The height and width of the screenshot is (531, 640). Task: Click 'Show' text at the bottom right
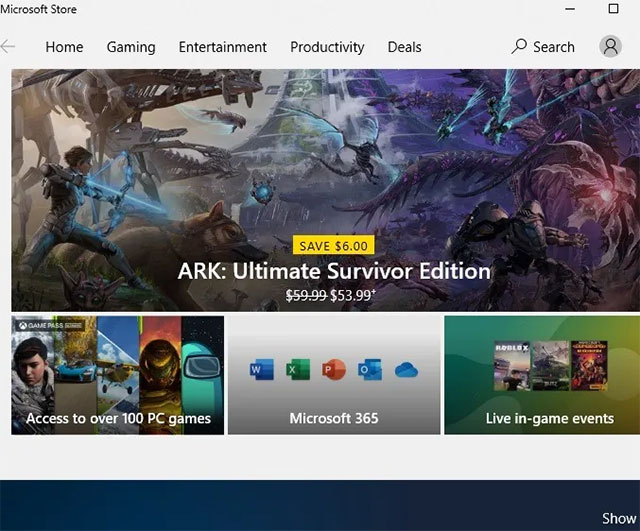click(619, 518)
